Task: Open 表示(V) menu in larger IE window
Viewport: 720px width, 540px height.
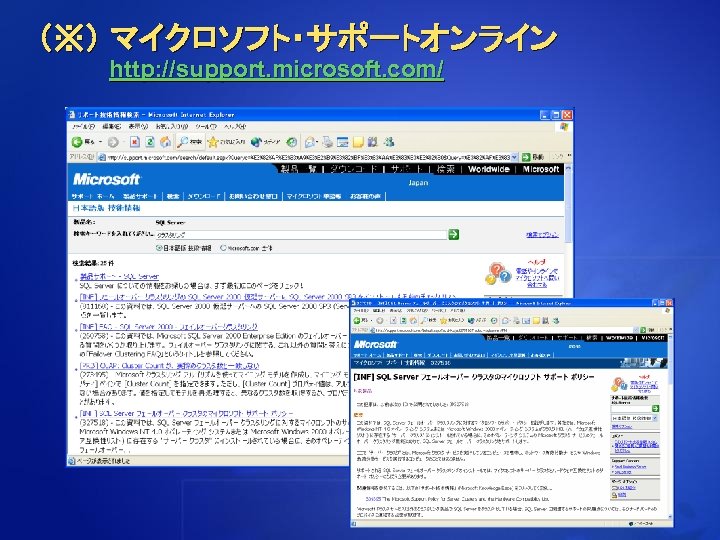Action: (138, 126)
